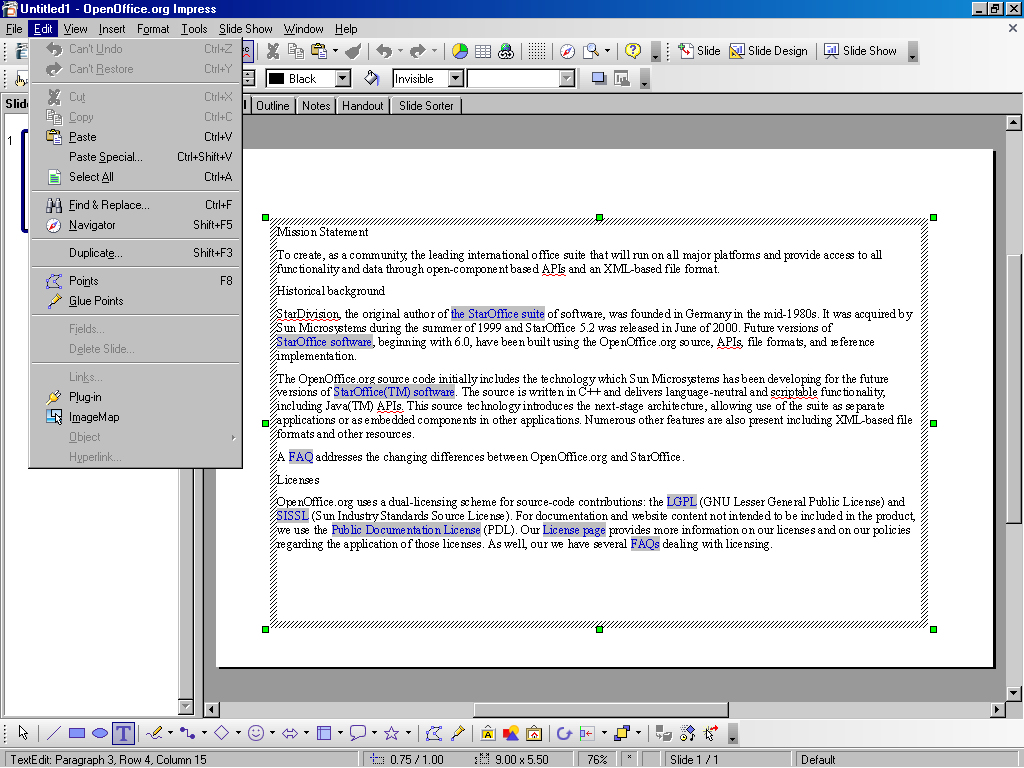This screenshot has height=768, width=1024.
Task: Open the symbol shapes smiley dropdown arrow
Action: 273,734
